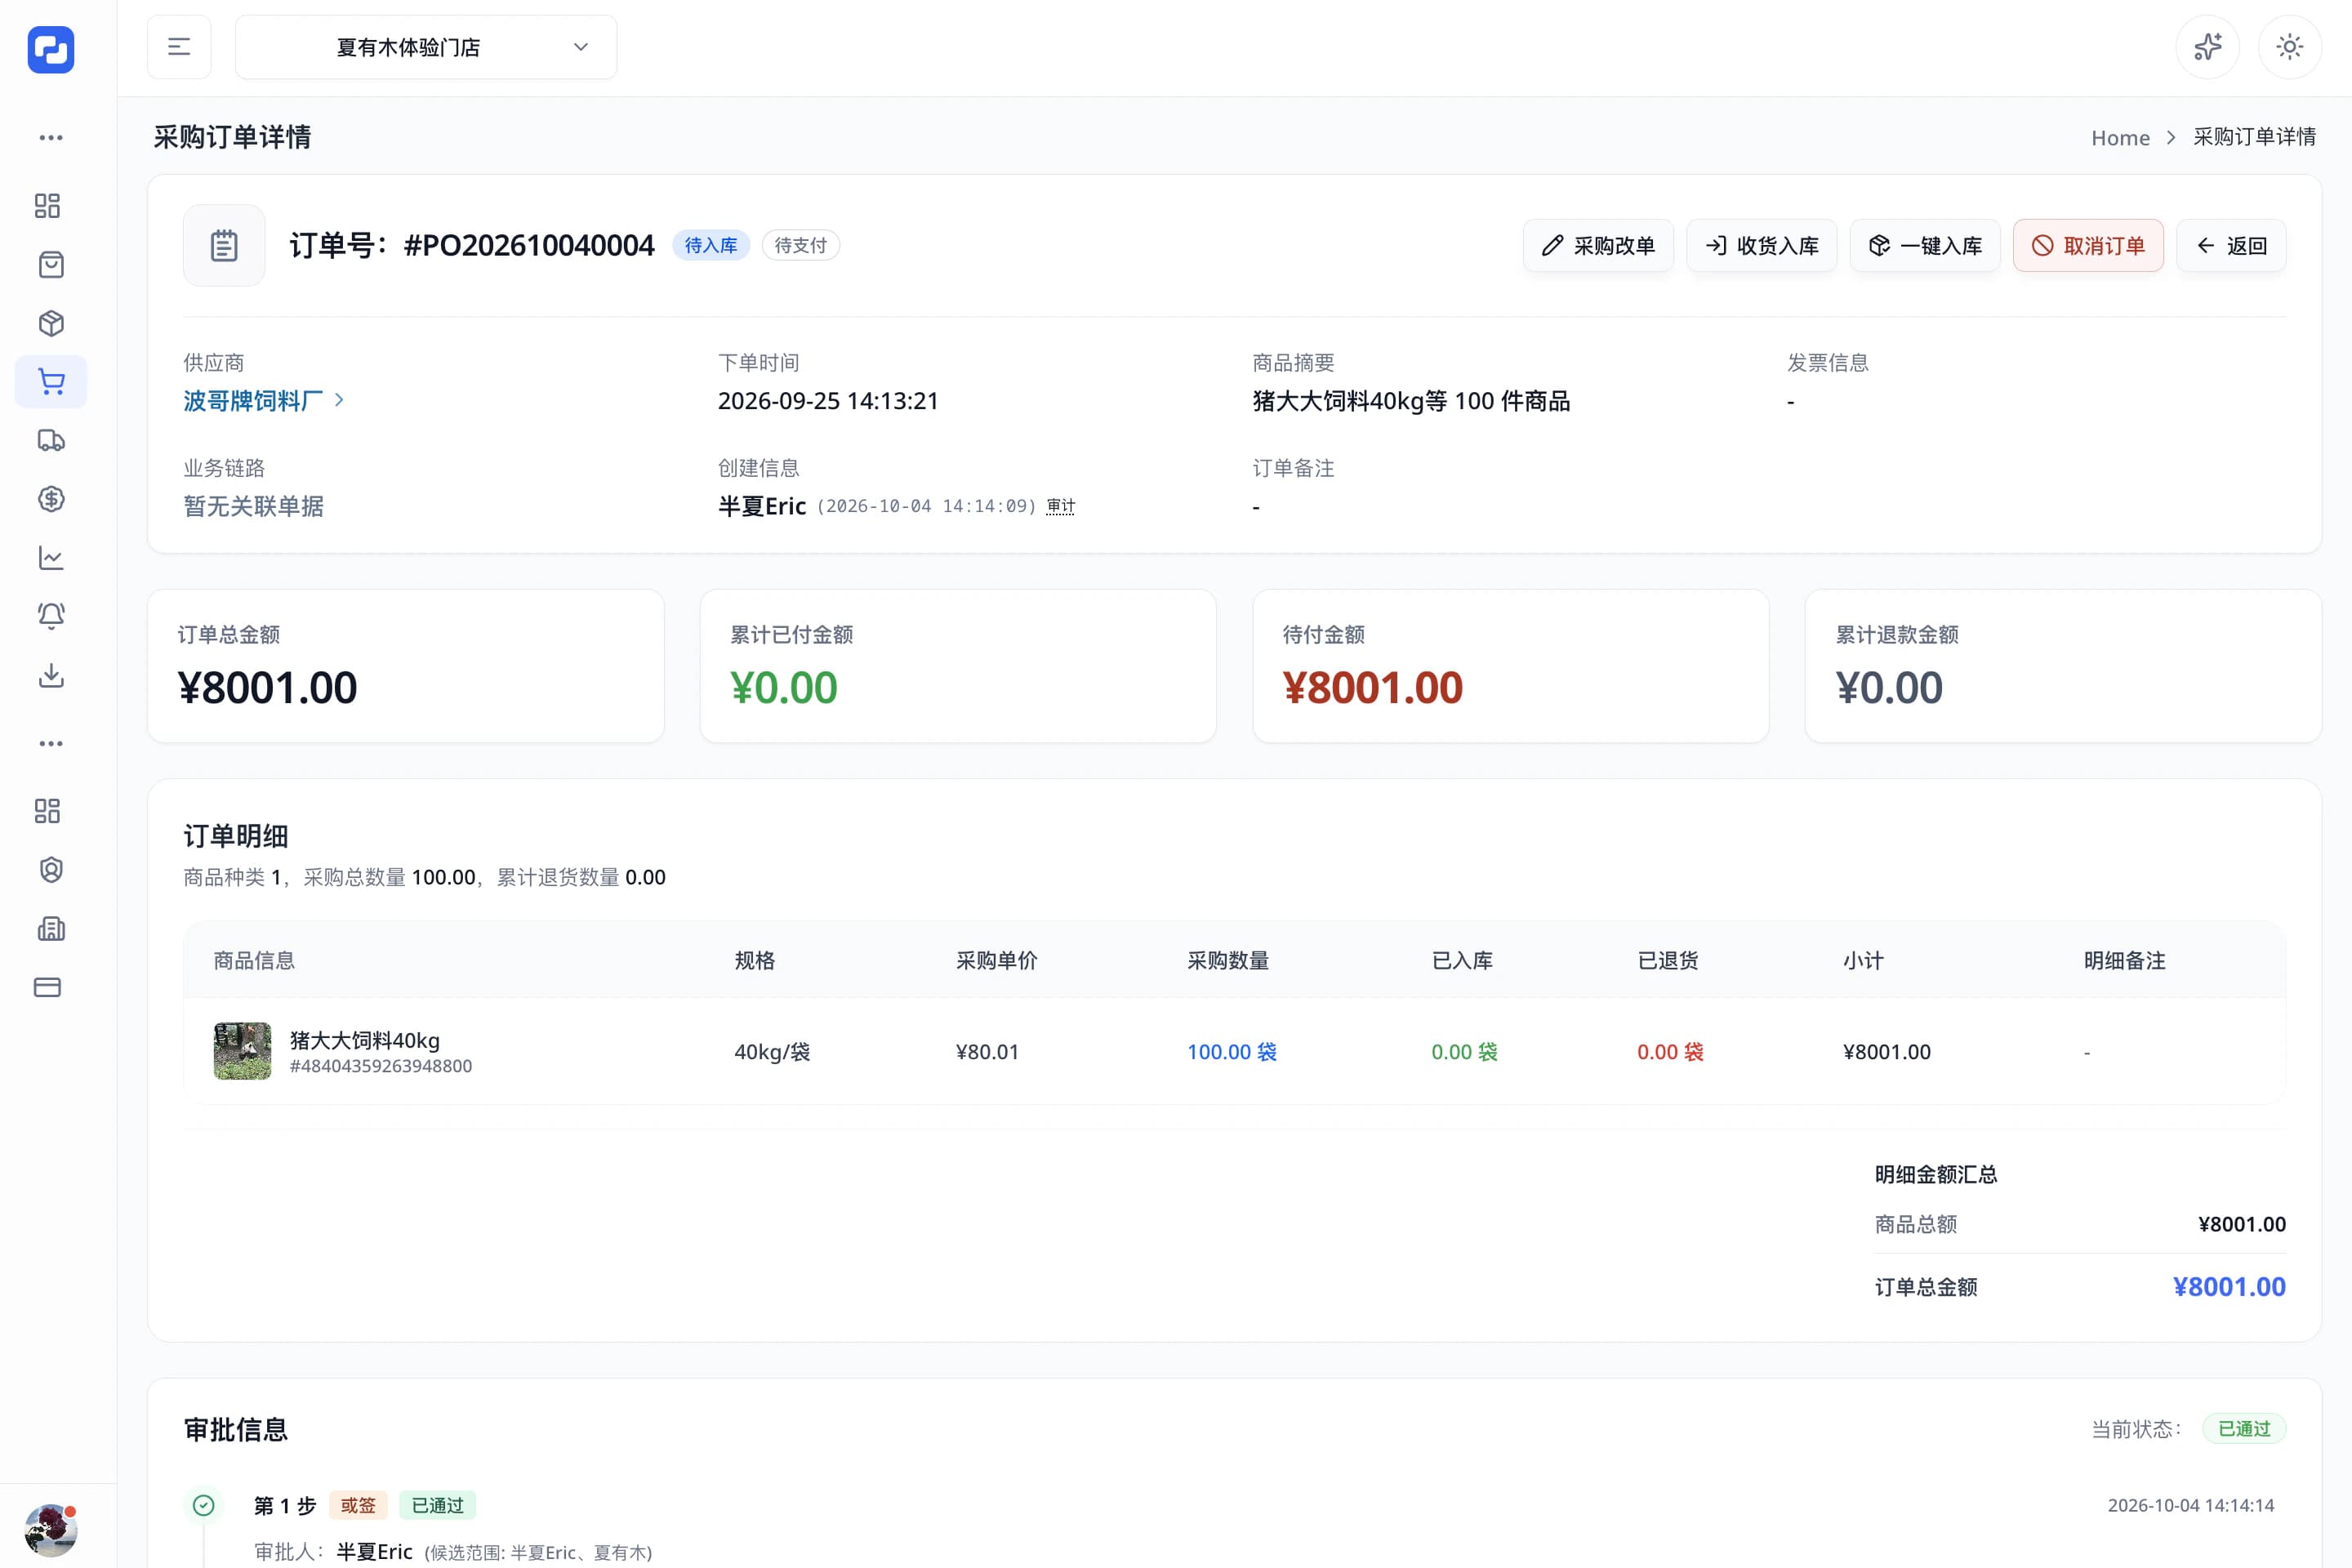Open the AI sparkle assistant icon

pyautogui.click(x=2207, y=47)
